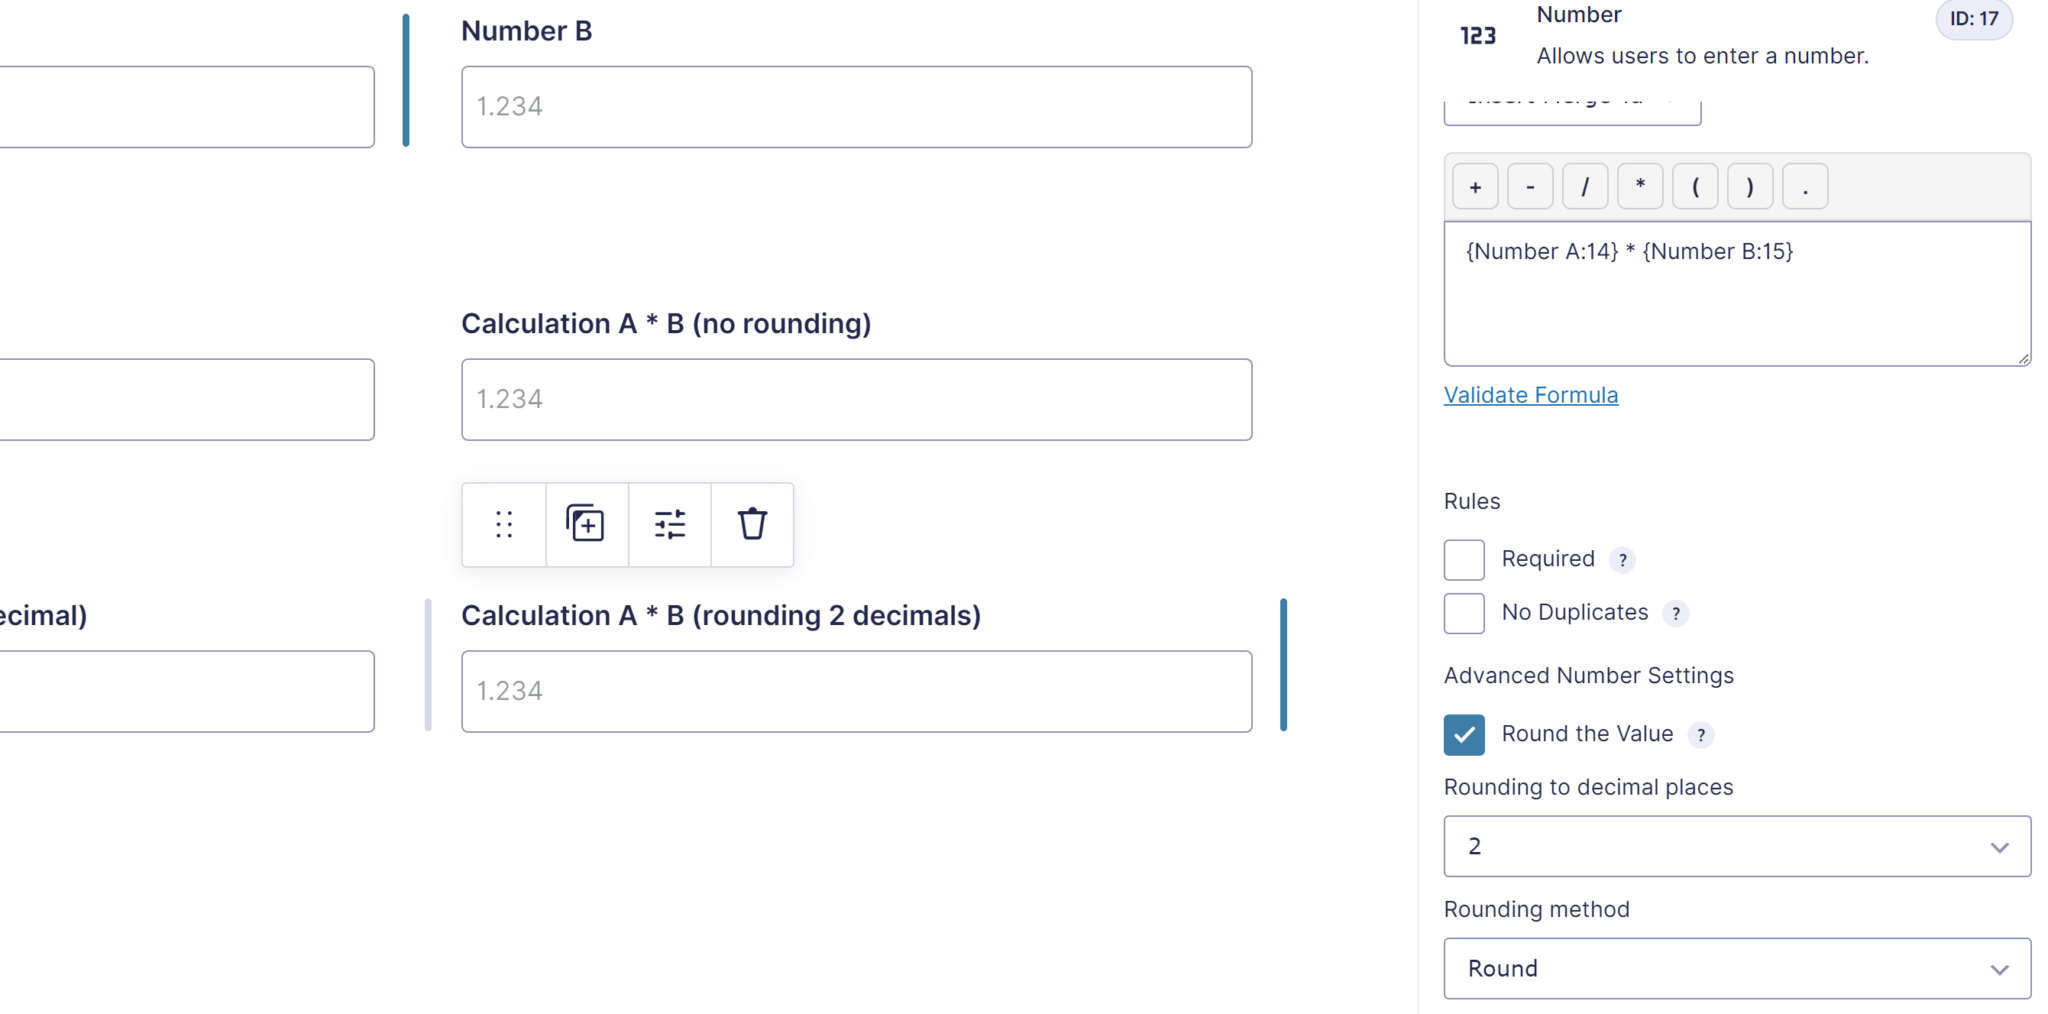Insert plus operator into formula

1475,187
